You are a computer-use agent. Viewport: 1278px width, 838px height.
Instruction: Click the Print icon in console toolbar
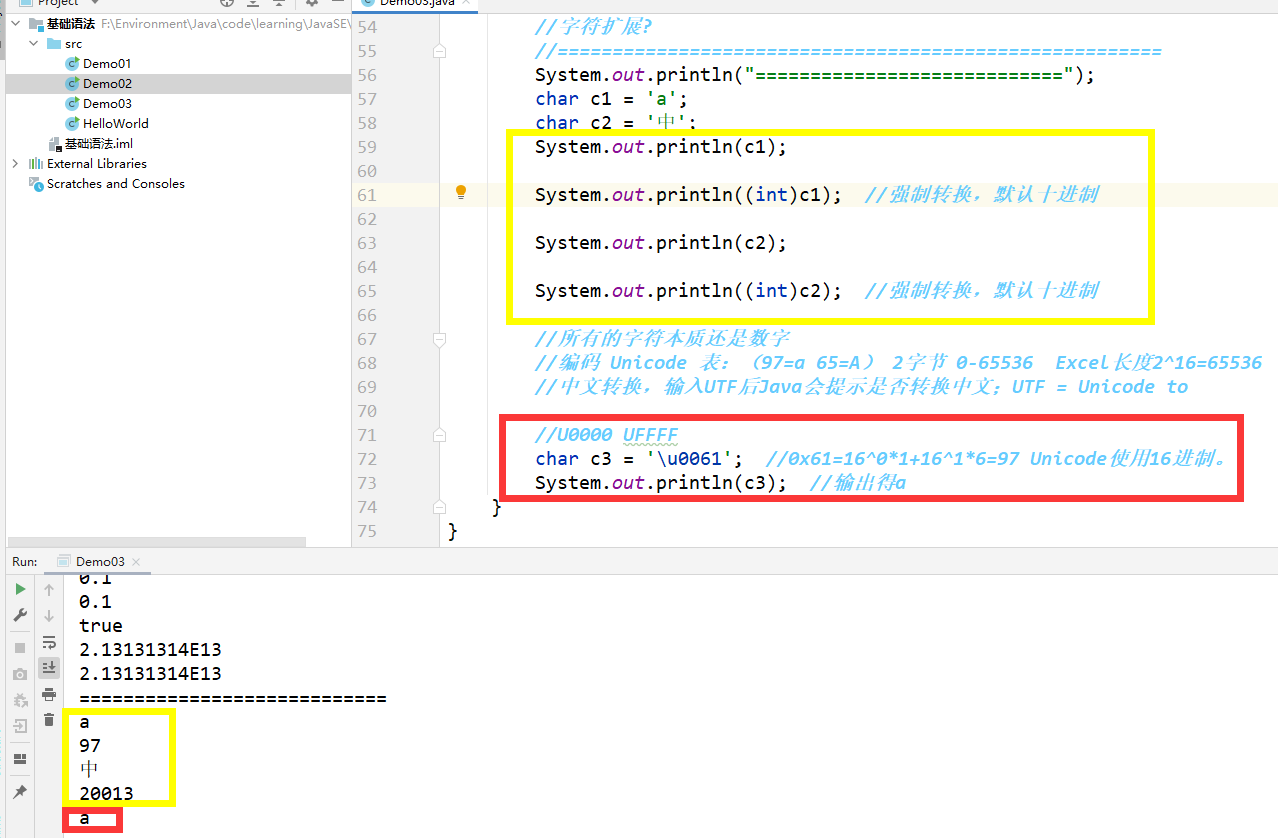pos(49,694)
